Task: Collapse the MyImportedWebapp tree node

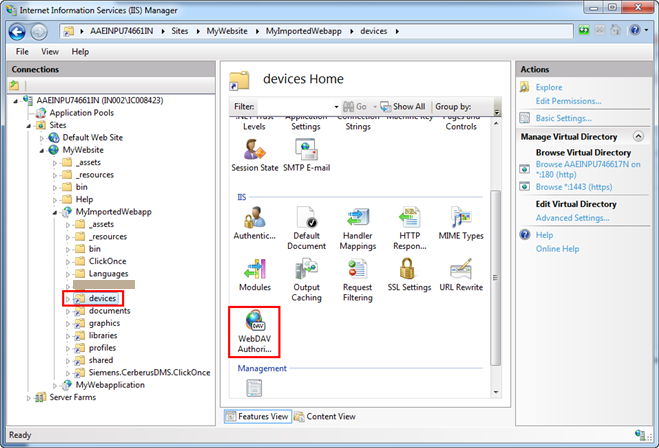Action: click(55, 212)
